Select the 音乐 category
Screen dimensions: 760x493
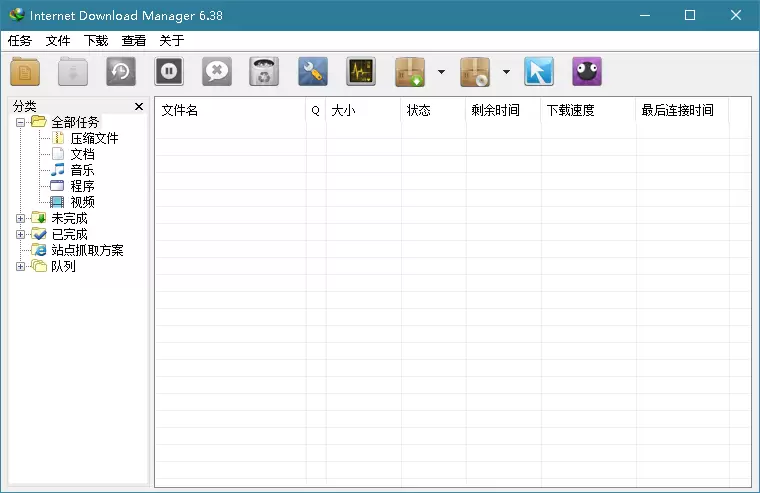(82, 170)
